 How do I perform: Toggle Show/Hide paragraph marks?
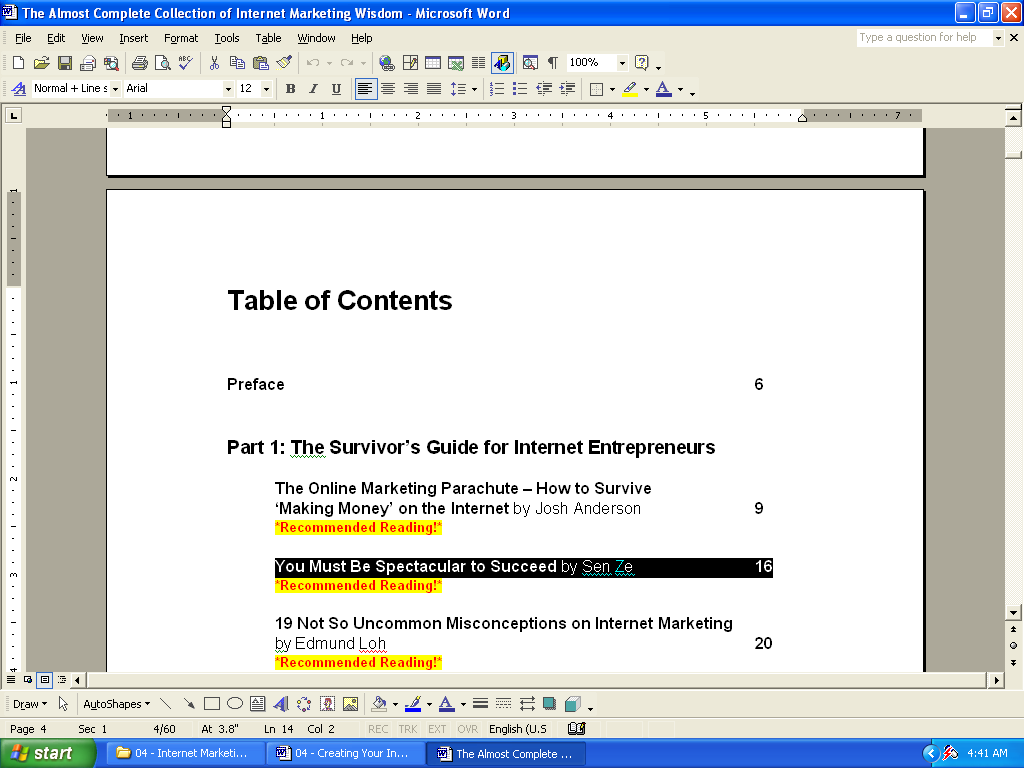pyautogui.click(x=552, y=63)
